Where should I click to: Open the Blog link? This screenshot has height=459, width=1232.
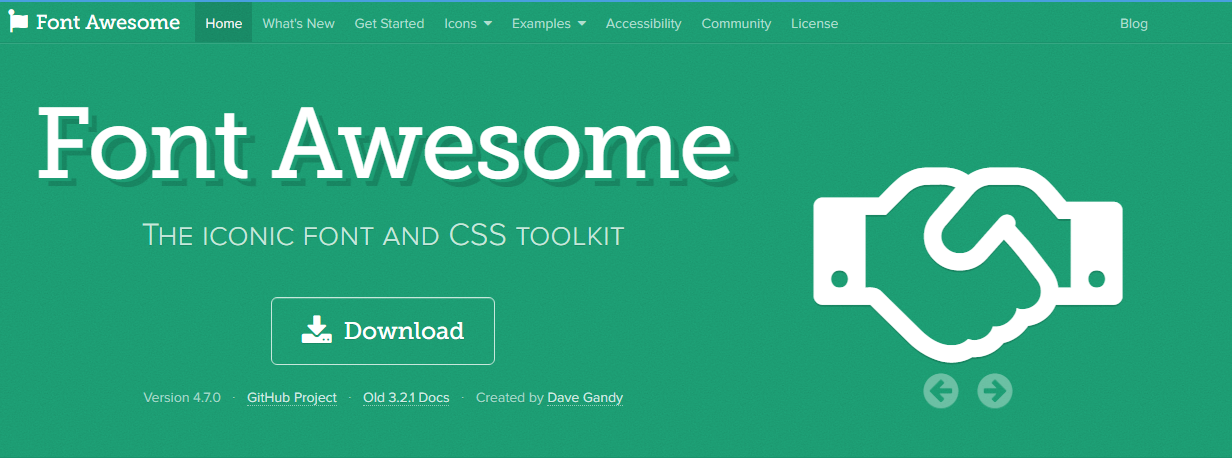point(1134,23)
